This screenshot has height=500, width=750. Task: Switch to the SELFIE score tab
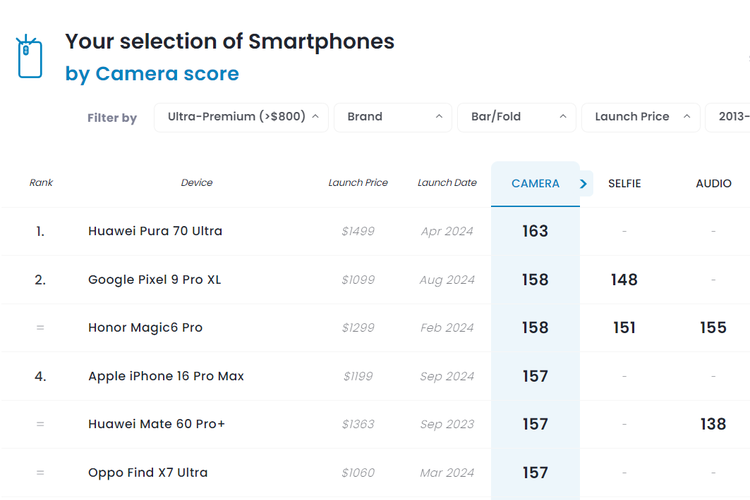(624, 184)
